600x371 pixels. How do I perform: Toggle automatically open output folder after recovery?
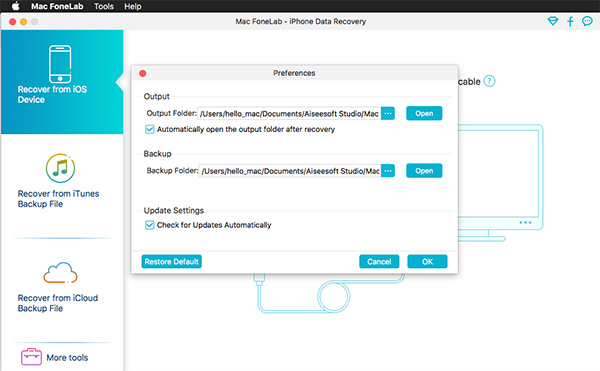coord(150,129)
